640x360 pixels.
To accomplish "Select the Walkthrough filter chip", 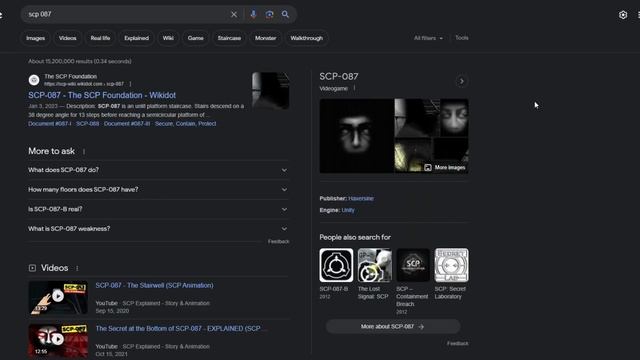I will [307, 38].
